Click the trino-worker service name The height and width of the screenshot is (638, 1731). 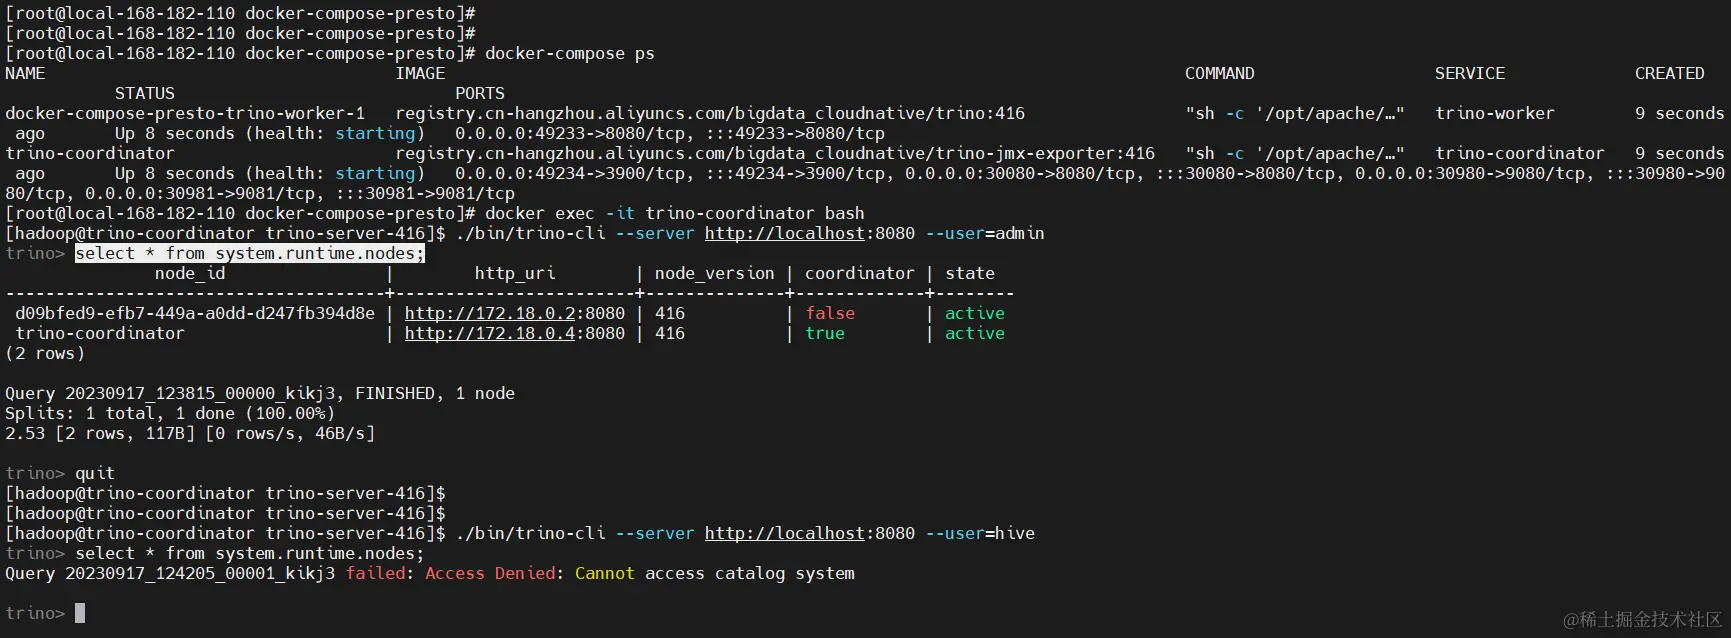[x=1495, y=113]
